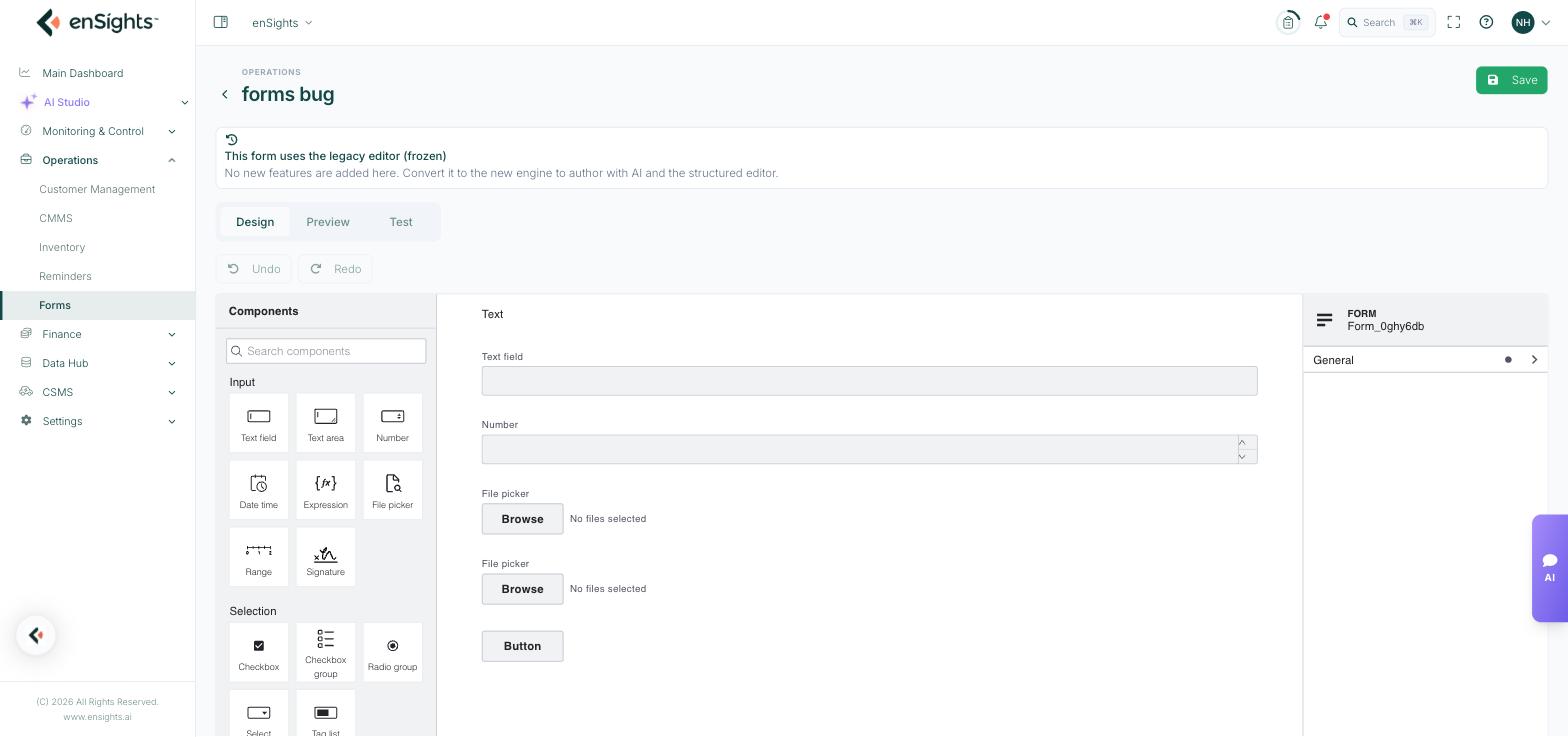The width and height of the screenshot is (1568, 737).
Task: Click the Undo button
Action: (254, 269)
